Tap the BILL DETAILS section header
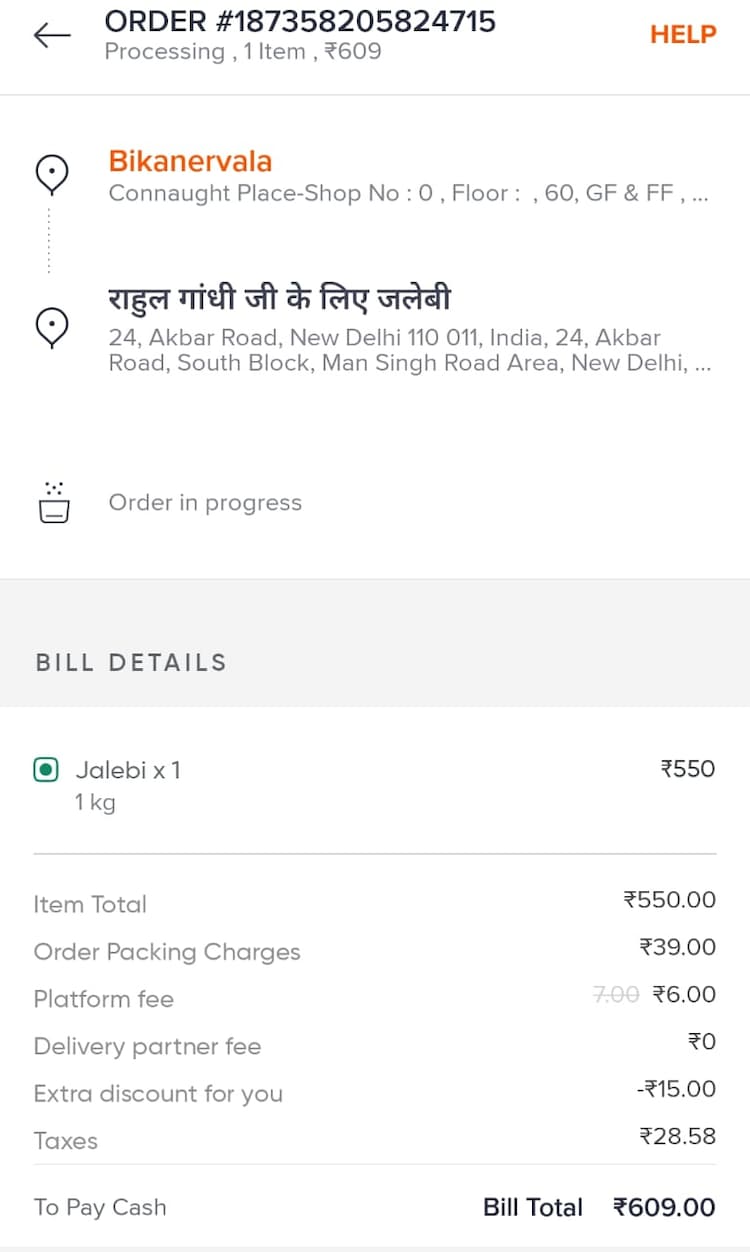Screen dimensions: 750x1252 pos(131,662)
